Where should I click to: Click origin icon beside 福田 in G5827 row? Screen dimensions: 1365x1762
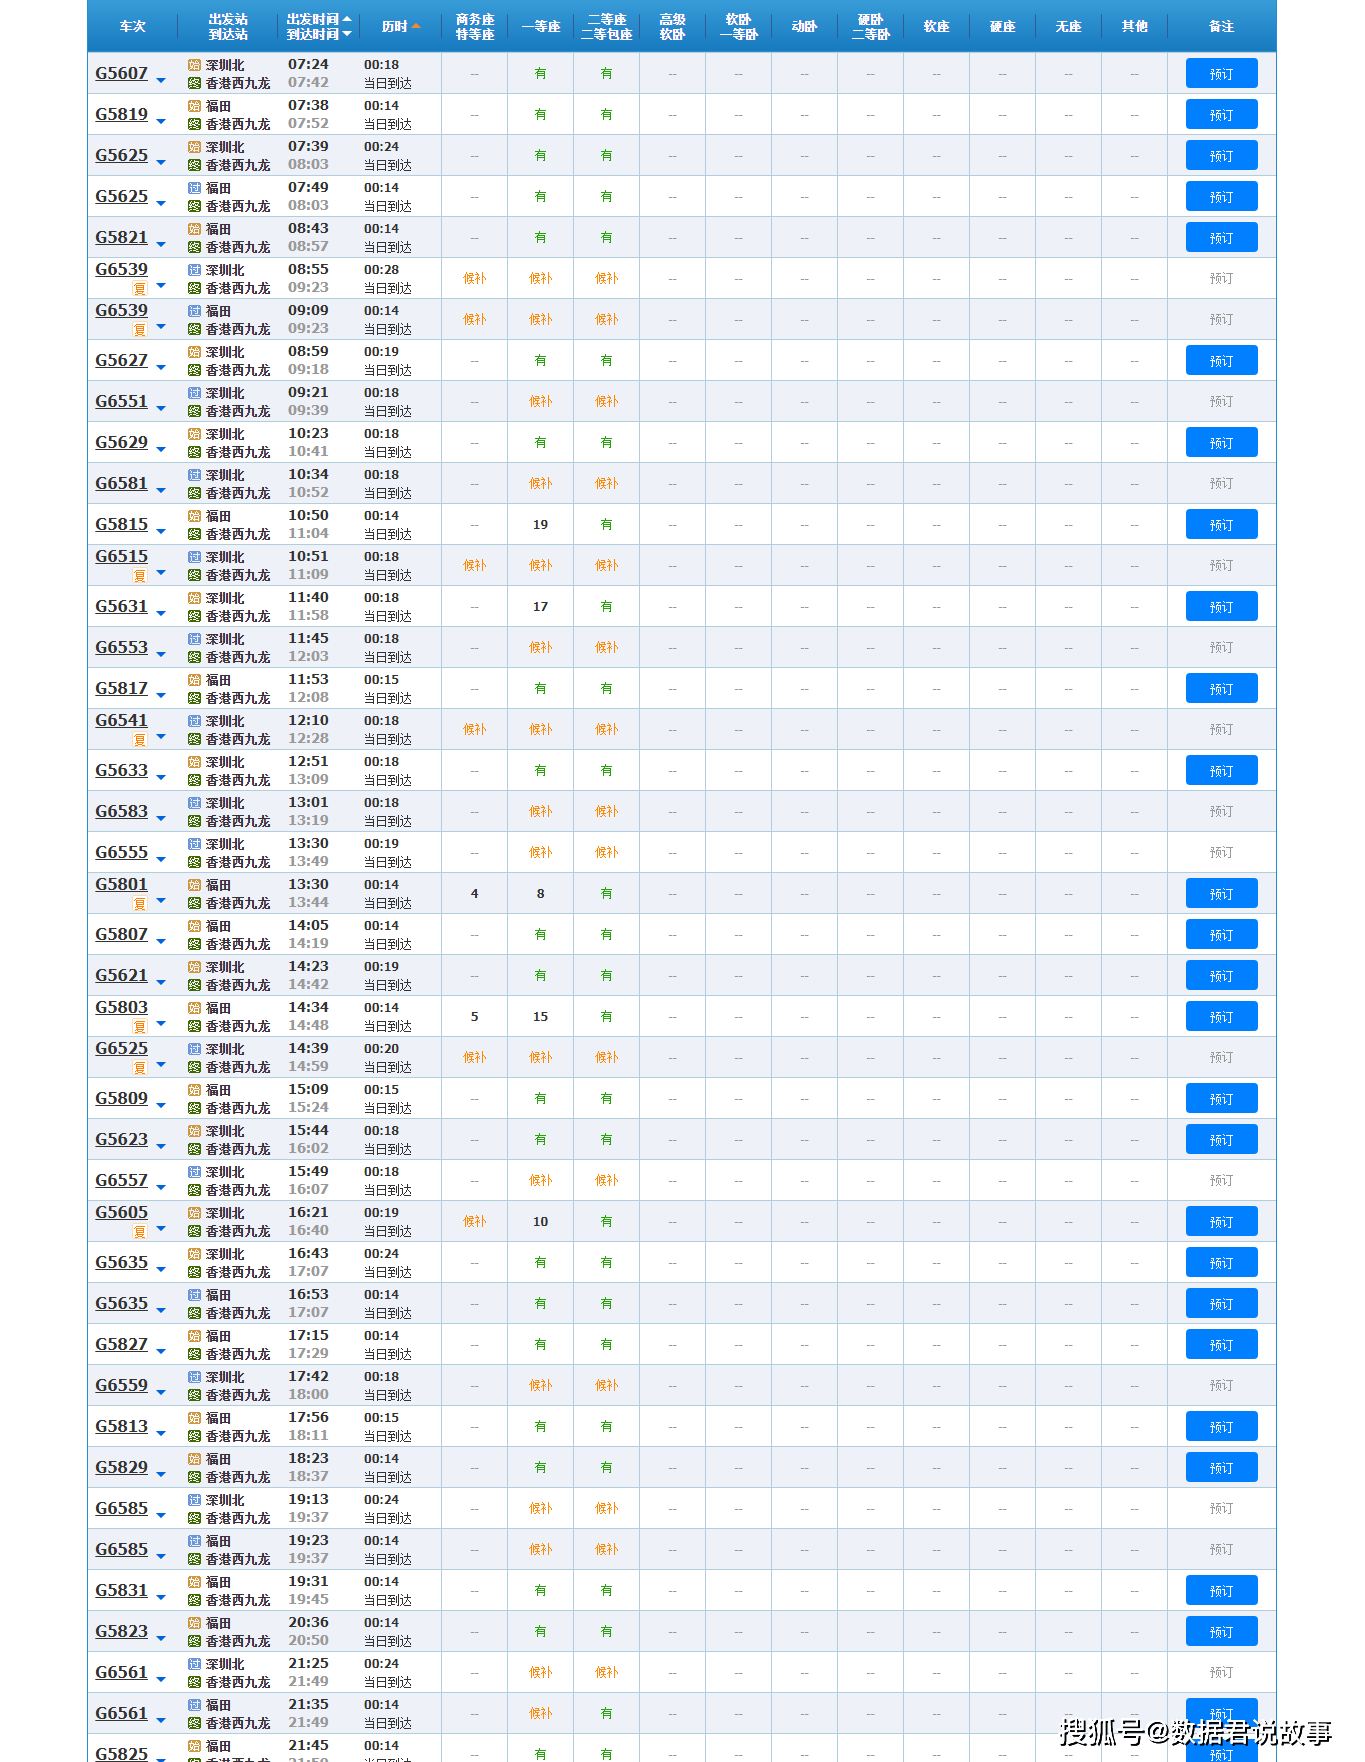(195, 1336)
